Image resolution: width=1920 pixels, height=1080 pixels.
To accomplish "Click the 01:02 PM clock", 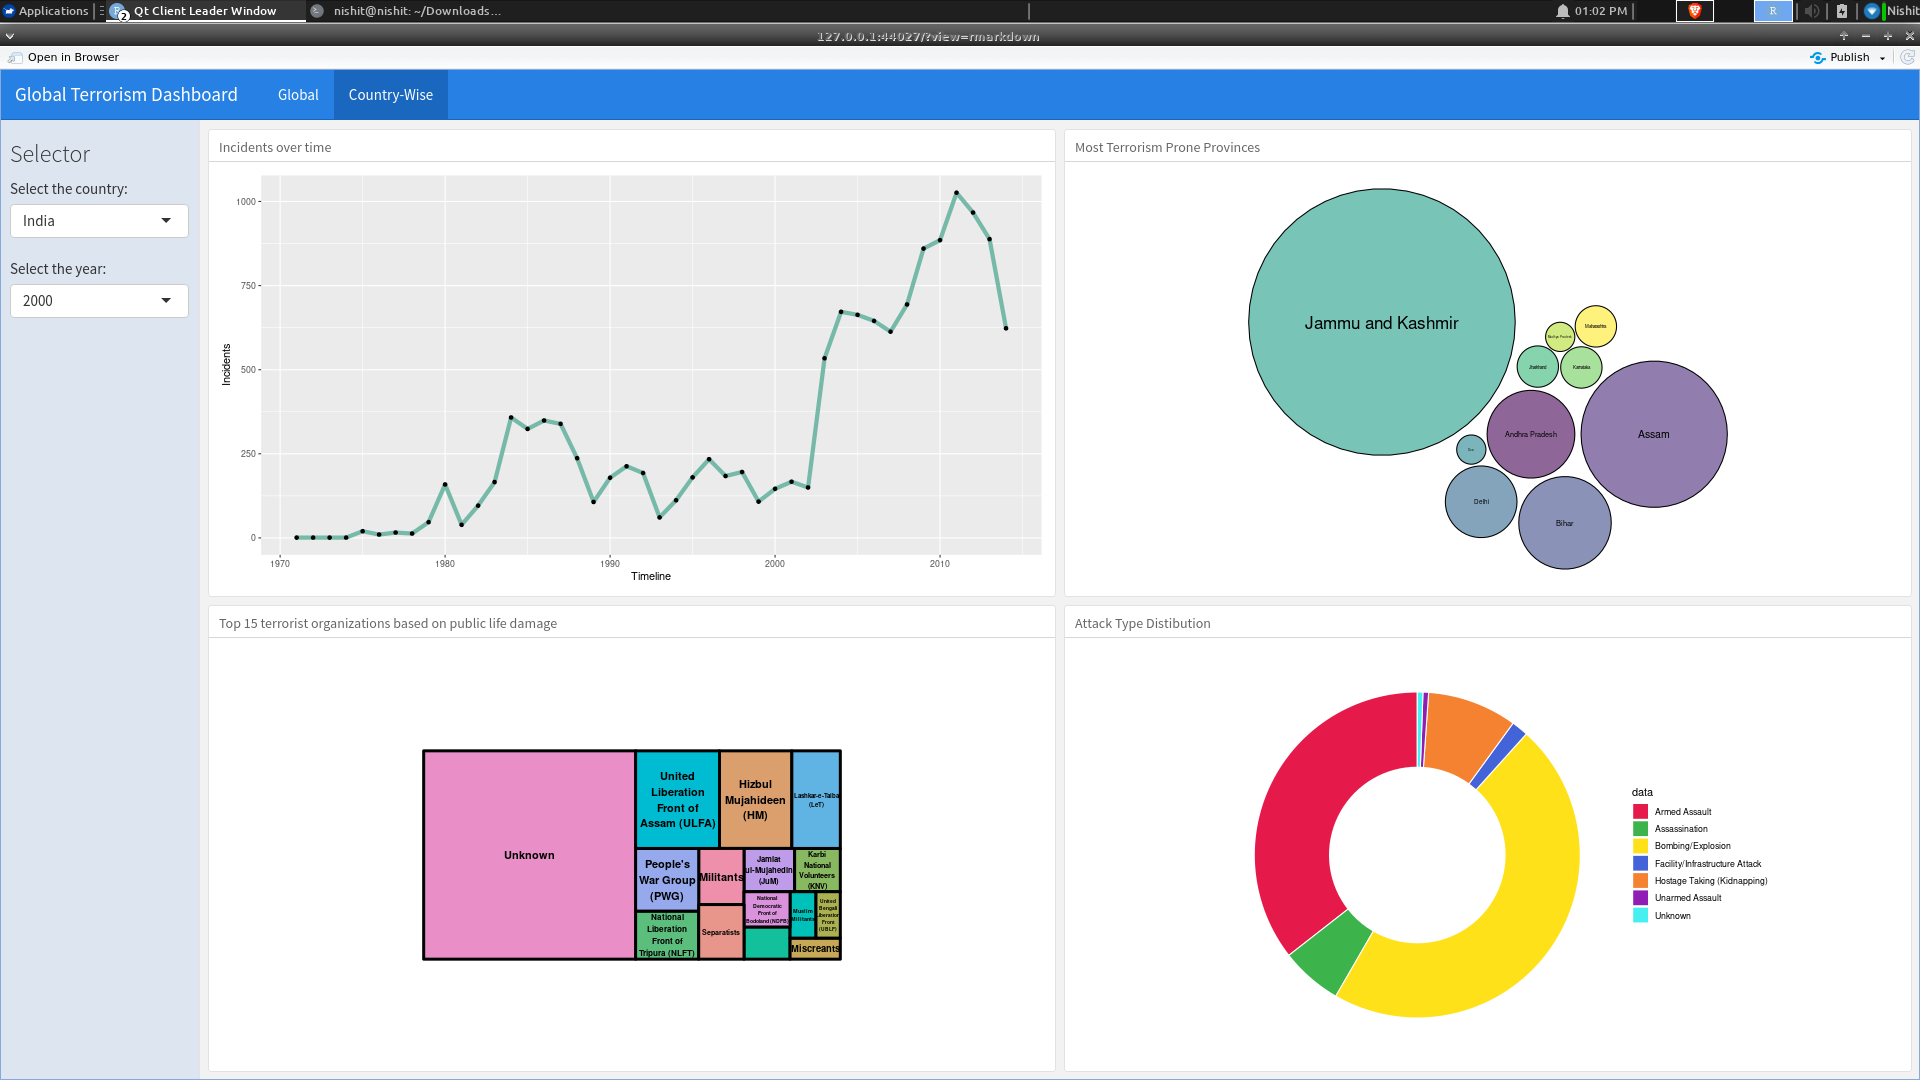I will click(x=1600, y=11).
